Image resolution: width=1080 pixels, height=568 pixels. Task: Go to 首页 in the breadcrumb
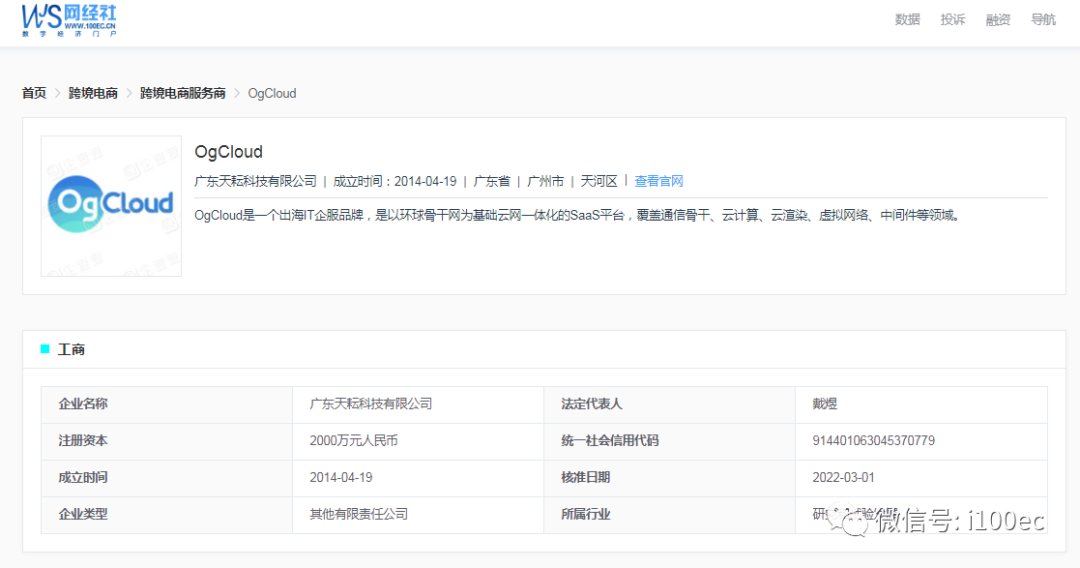(x=34, y=93)
